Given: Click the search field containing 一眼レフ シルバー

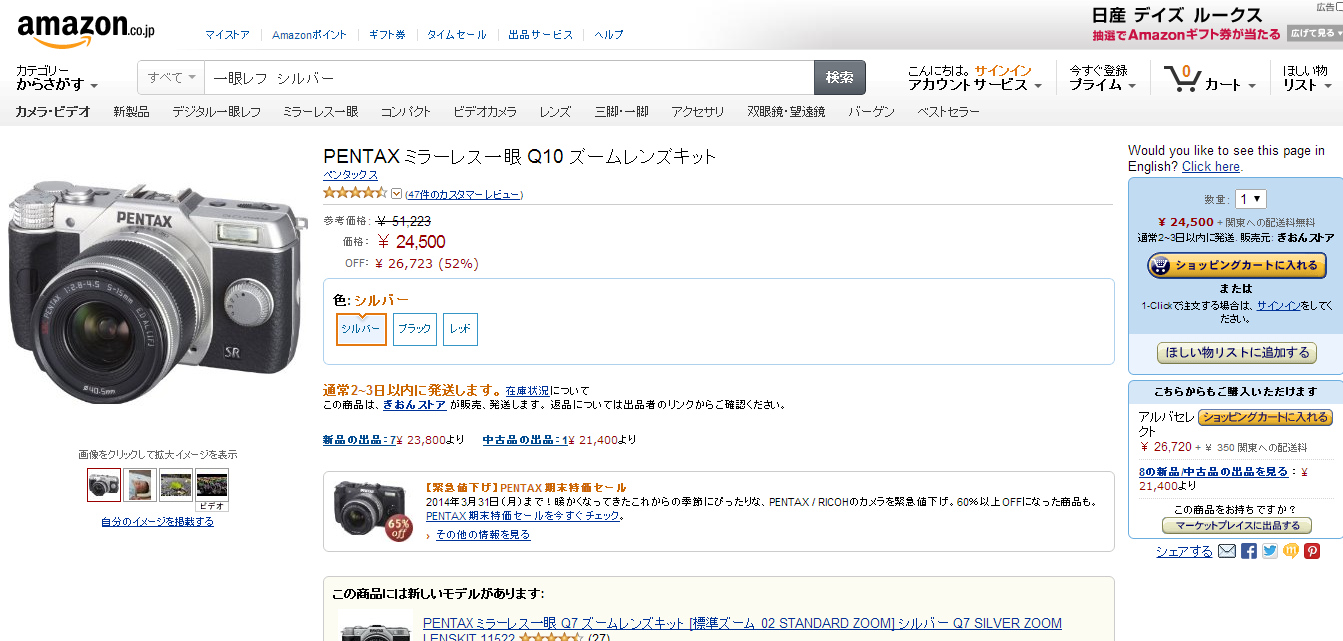Looking at the screenshot, I should point(508,78).
